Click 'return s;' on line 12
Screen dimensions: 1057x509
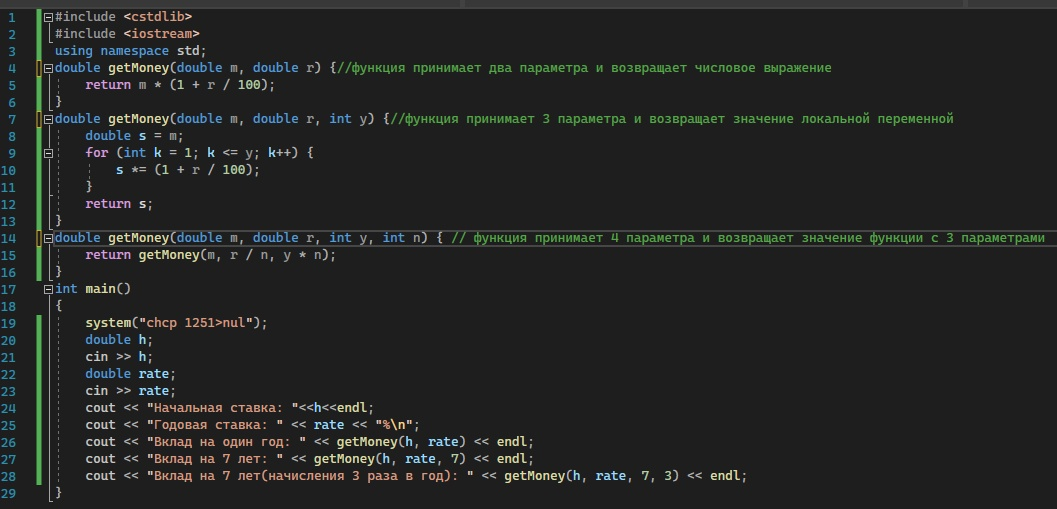pyautogui.click(x=119, y=204)
